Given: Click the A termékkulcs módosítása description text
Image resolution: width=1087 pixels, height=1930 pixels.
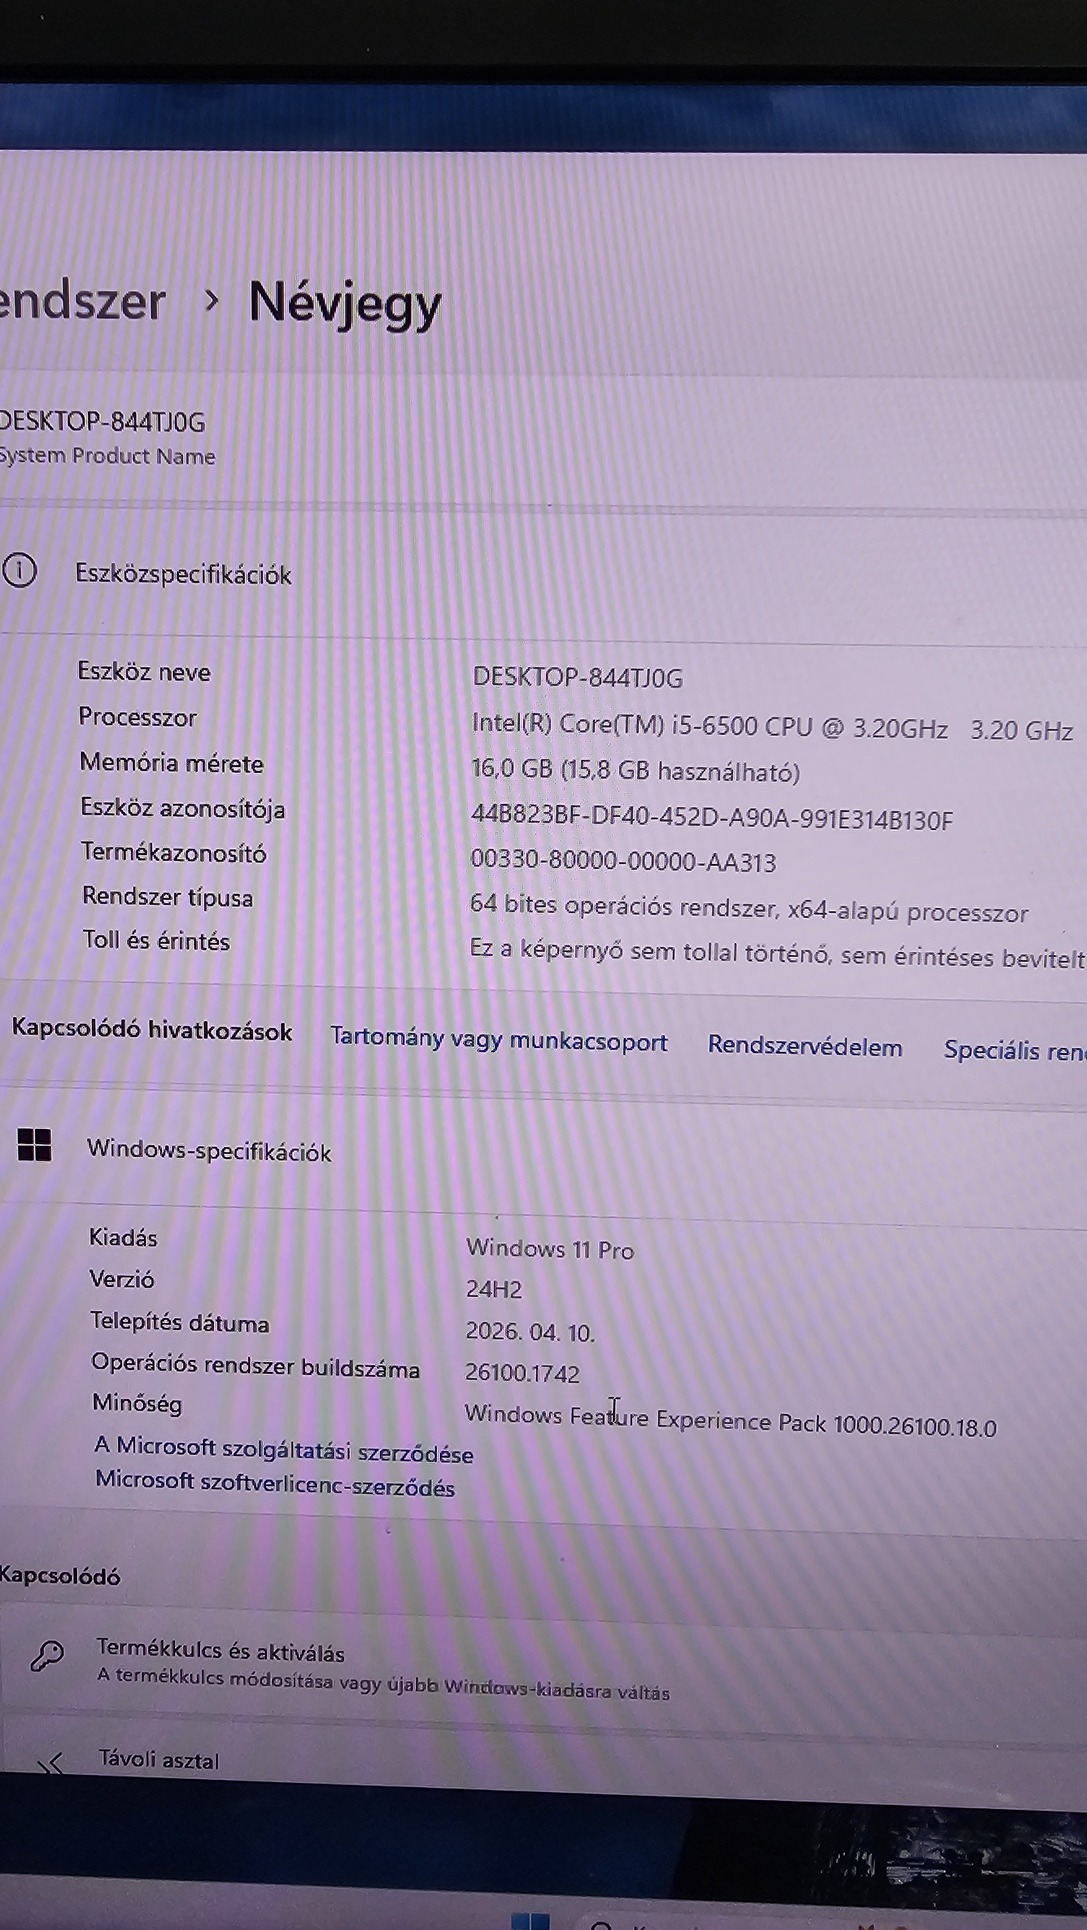Looking at the screenshot, I should 384,1685.
